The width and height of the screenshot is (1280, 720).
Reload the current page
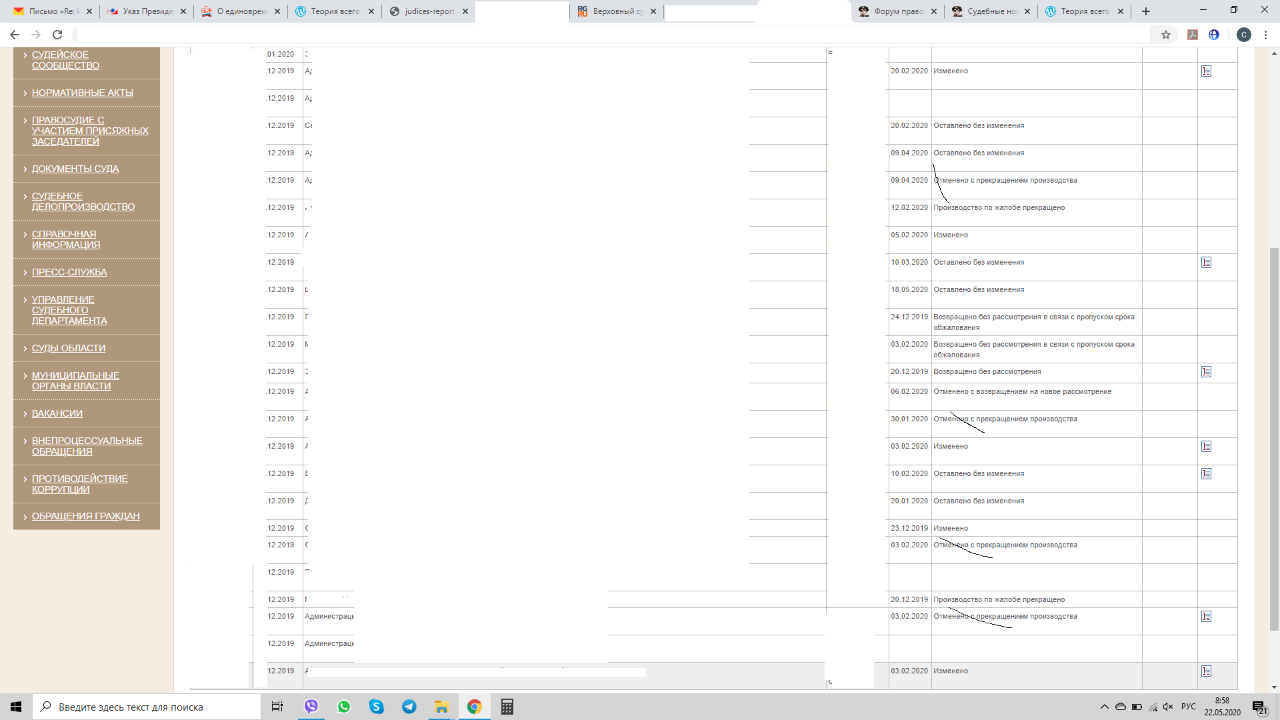tap(57, 34)
